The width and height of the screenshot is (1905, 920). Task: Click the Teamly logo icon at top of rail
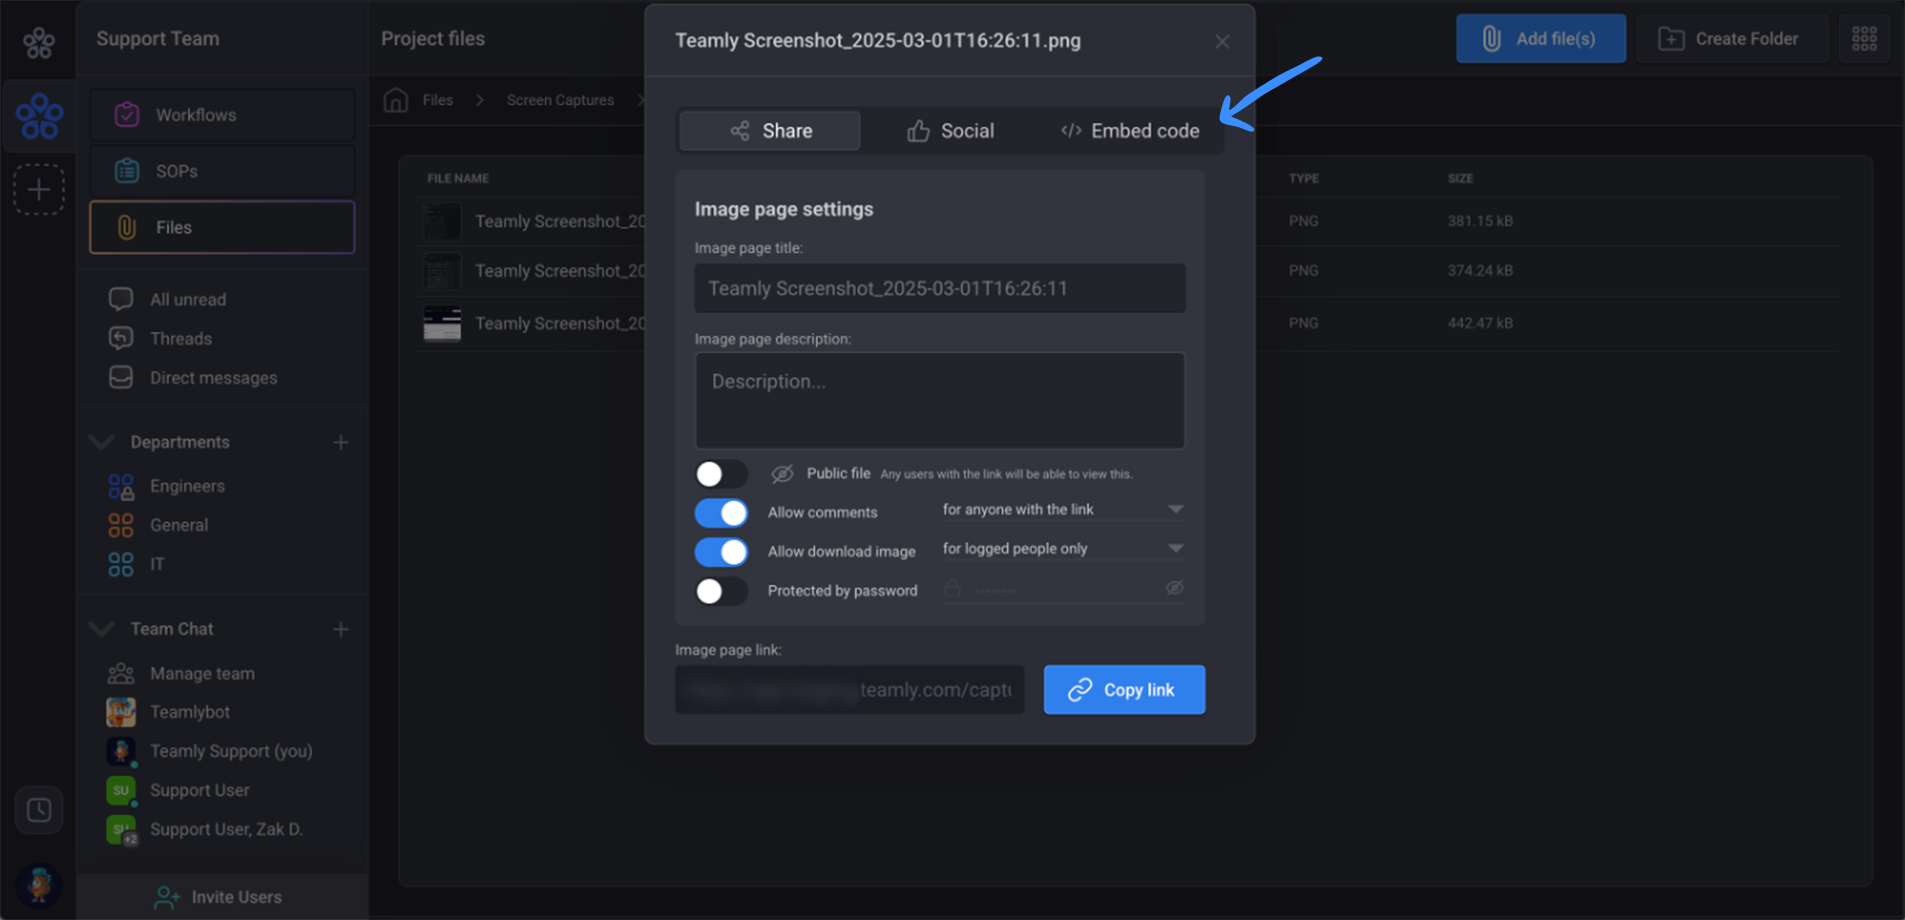[x=39, y=42]
